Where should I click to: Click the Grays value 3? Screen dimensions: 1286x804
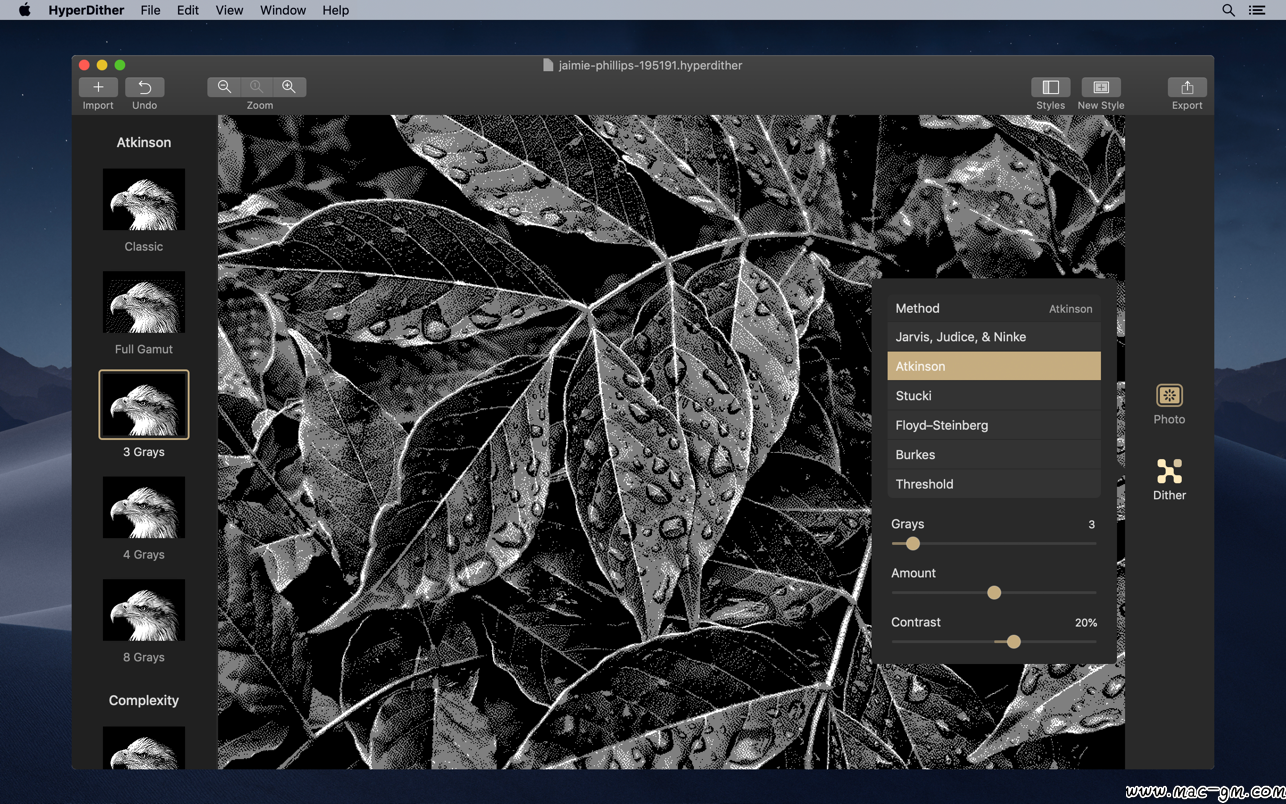point(1091,525)
